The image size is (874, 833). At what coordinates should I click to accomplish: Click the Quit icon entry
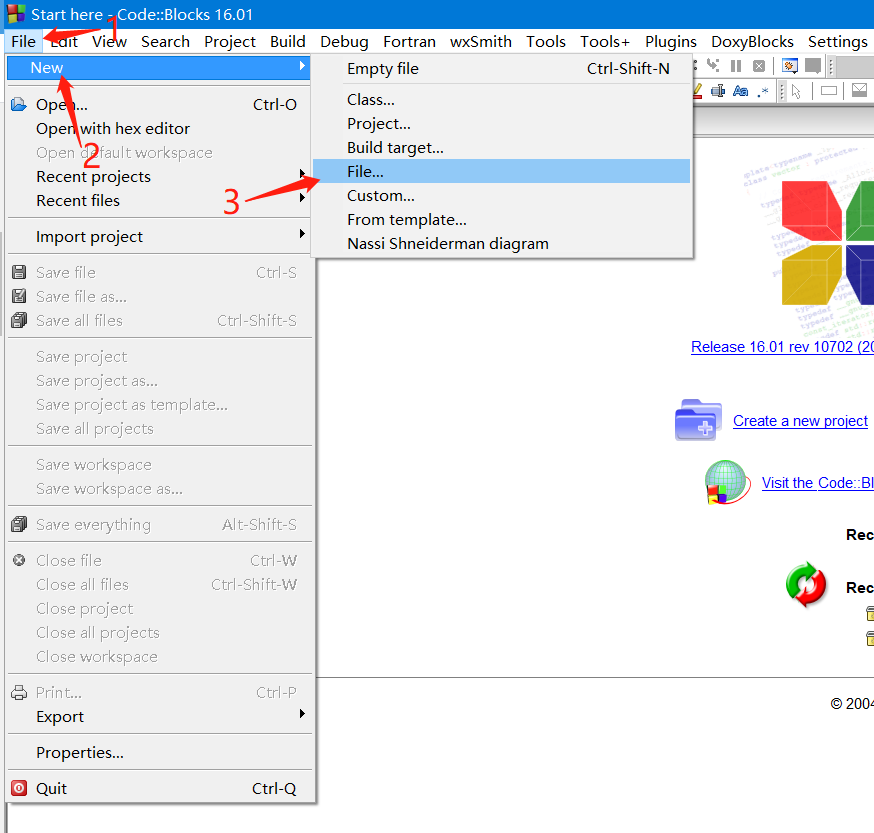pyautogui.click(x=19, y=788)
